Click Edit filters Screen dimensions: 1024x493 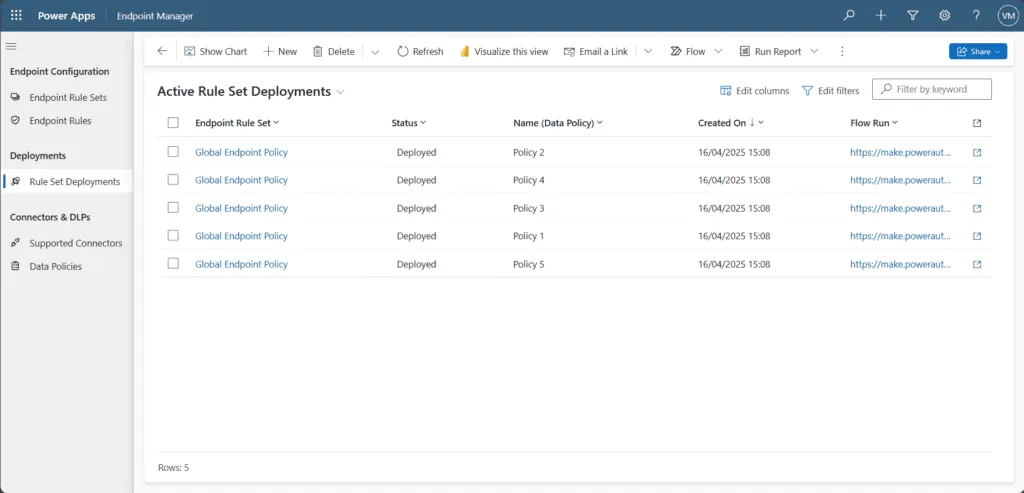[831, 91]
